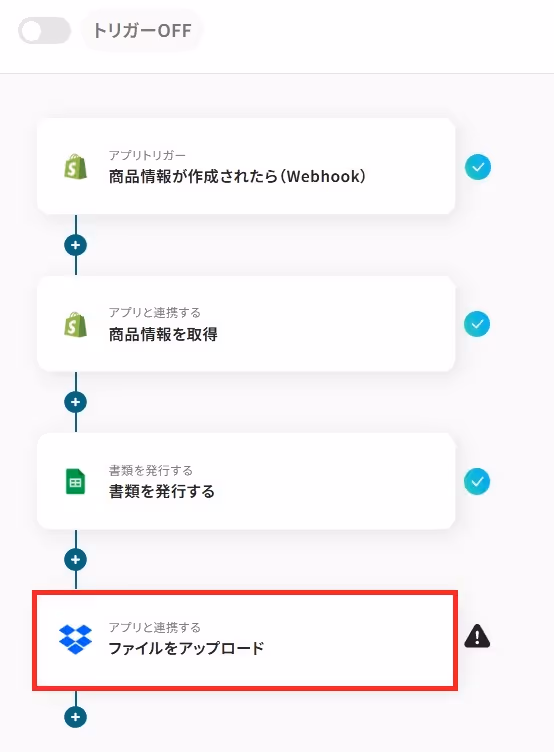This screenshot has height=752, width=554.
Task: Click the Dropbox icon in the upload step
Action: (75, 639)
